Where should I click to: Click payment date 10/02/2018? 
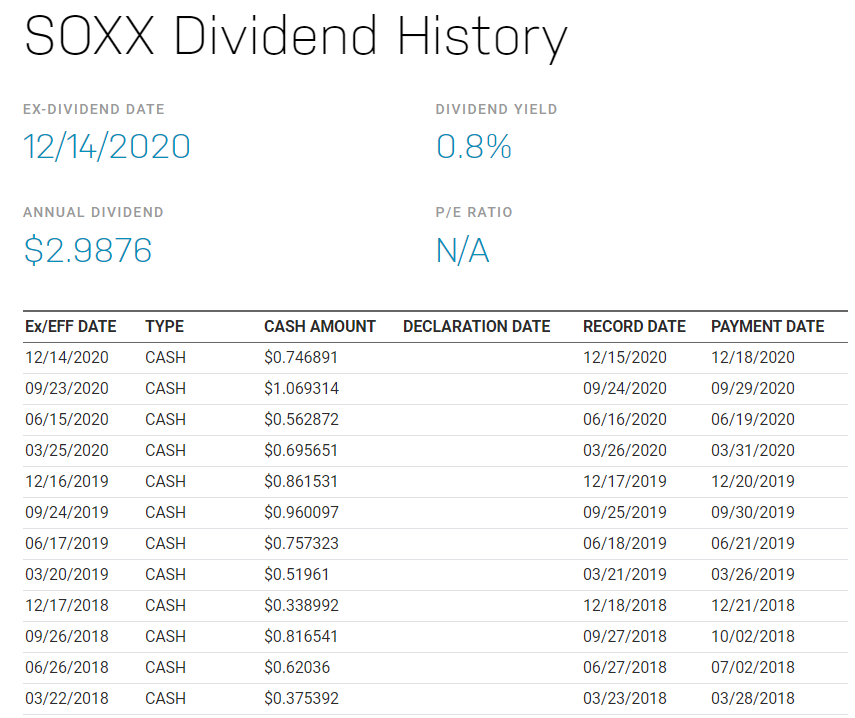(753, 637)
